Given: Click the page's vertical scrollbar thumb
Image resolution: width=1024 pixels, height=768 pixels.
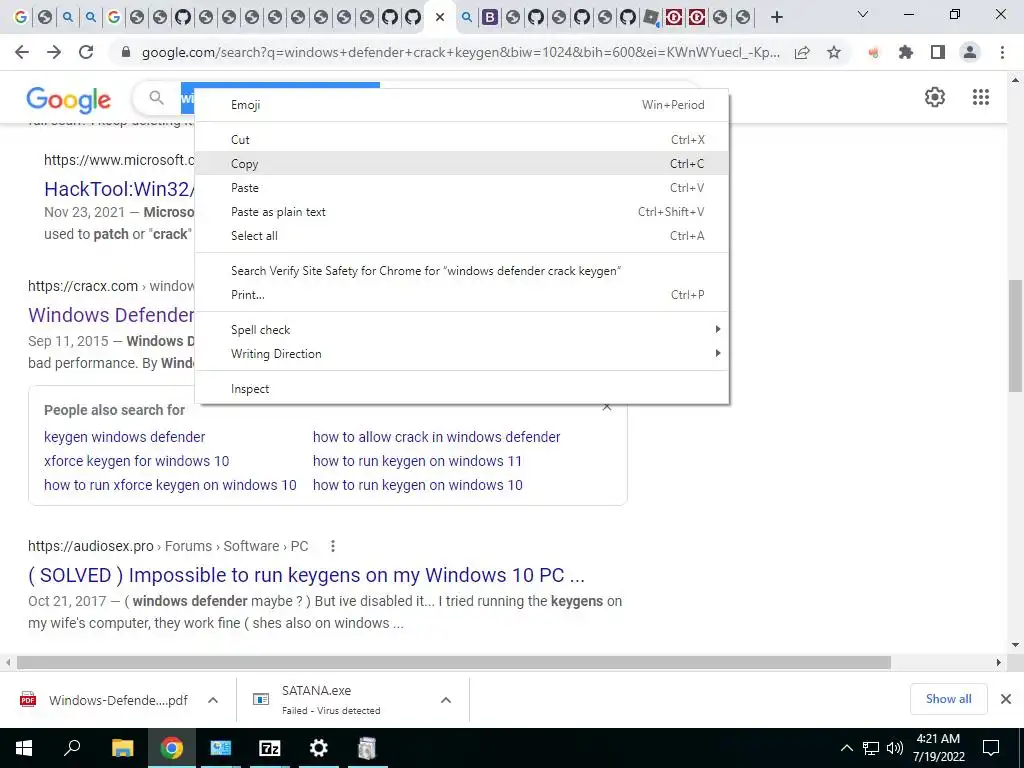Looking at the screenshot, I should point(1015,336).
